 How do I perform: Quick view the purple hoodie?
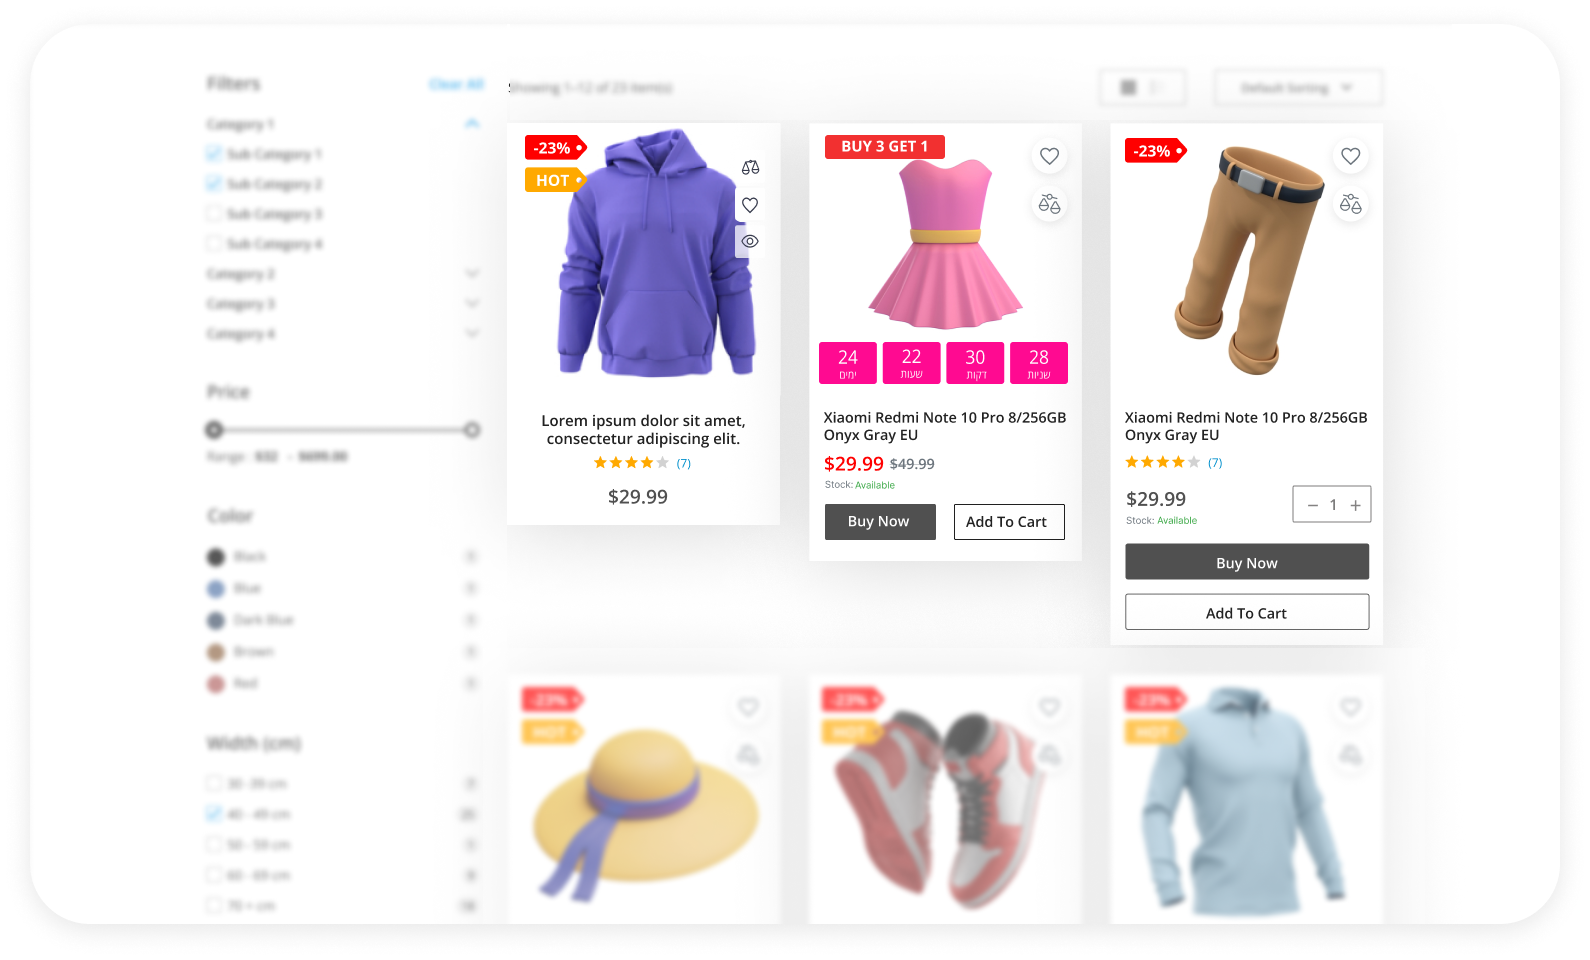[x=750, y=241]
